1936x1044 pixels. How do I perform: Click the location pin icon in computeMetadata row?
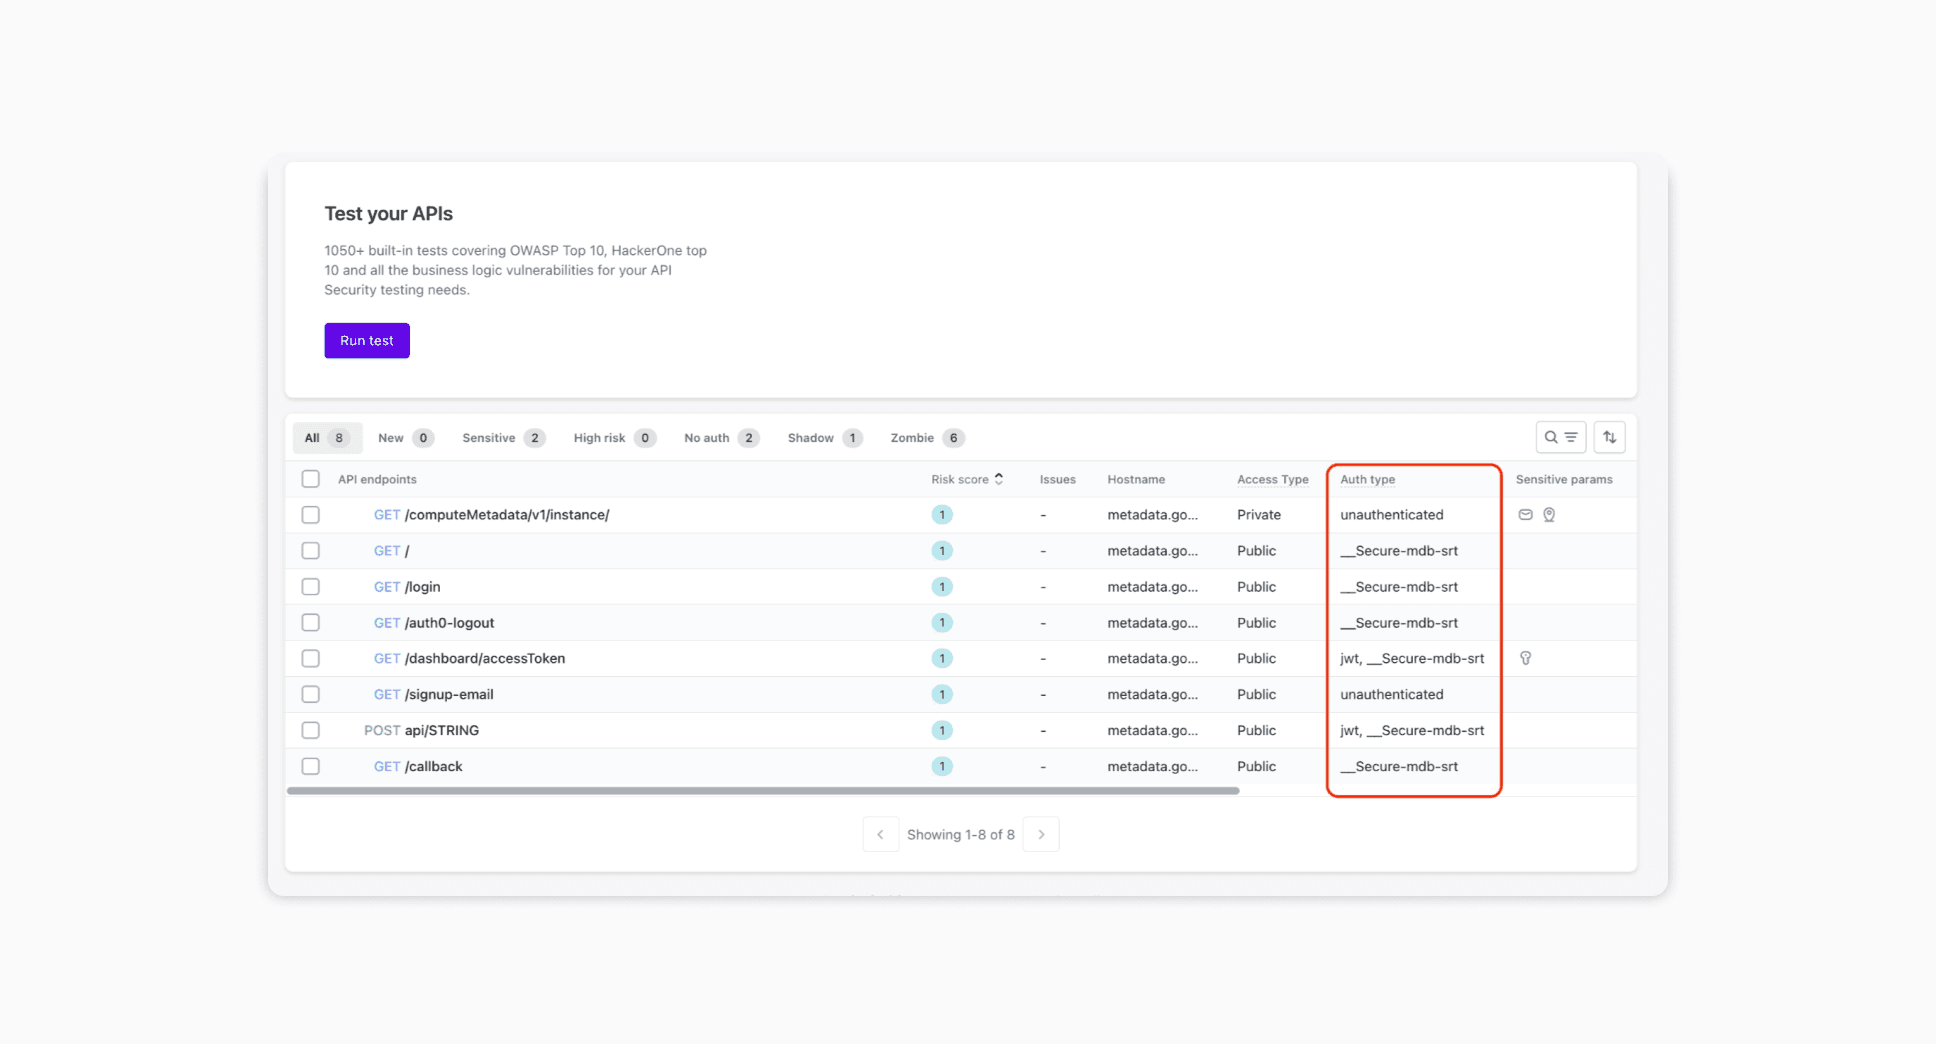(1549, 515)
